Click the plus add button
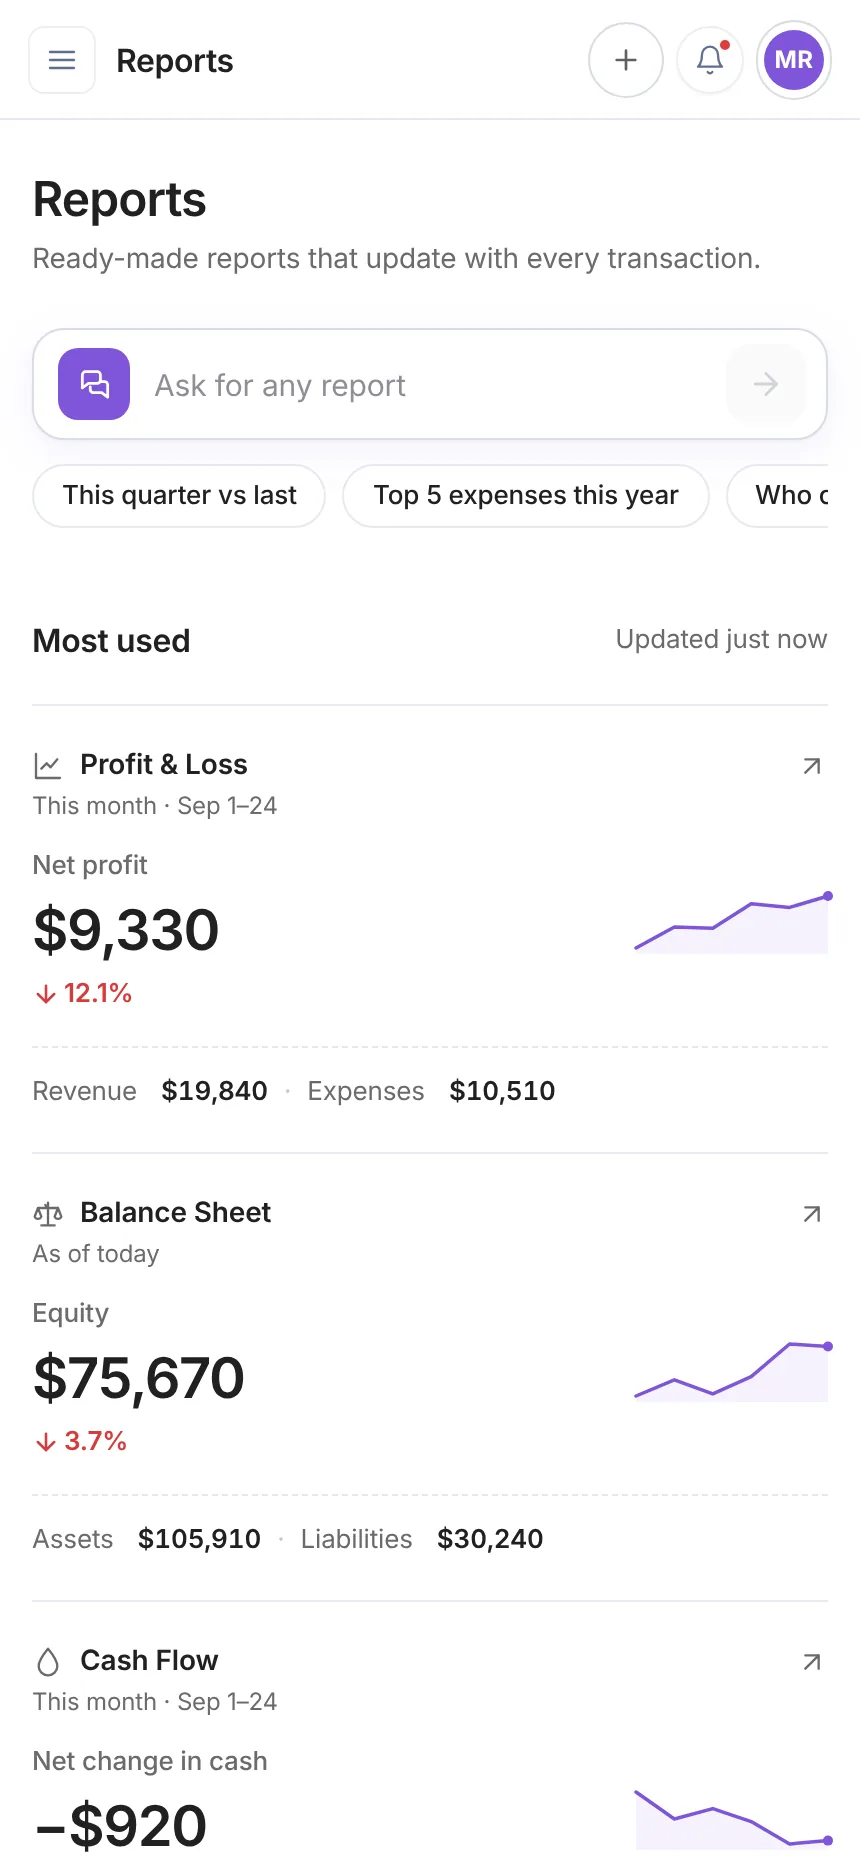This screenshot has height=1864, width=860. click(x=626, y=60)
